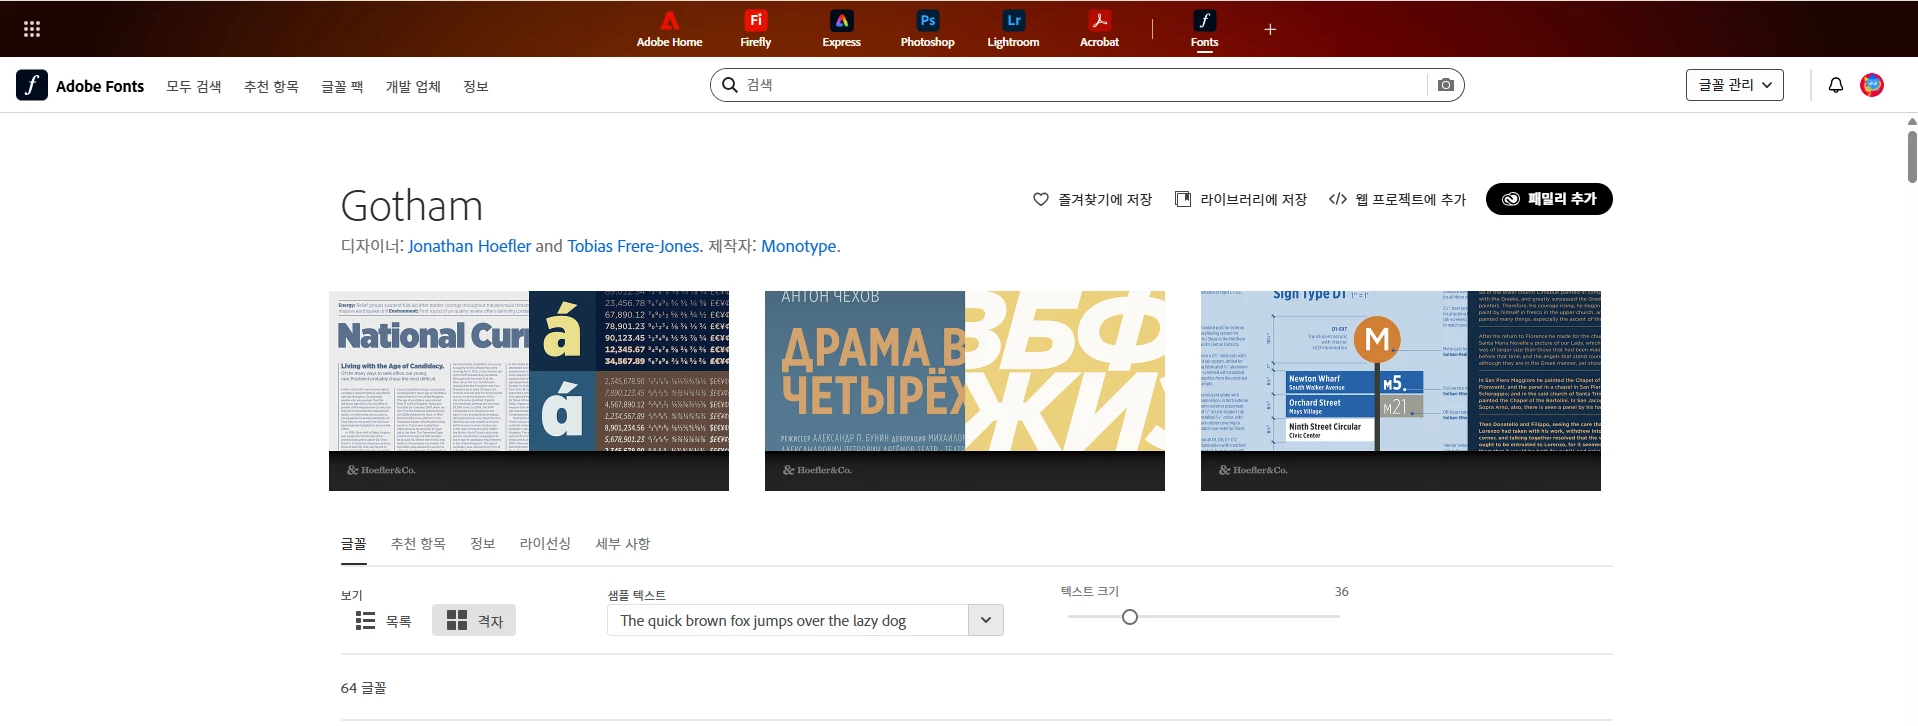Click Creative Cloud icon in 패밀리 추가 button

[x=1511, y=199]
